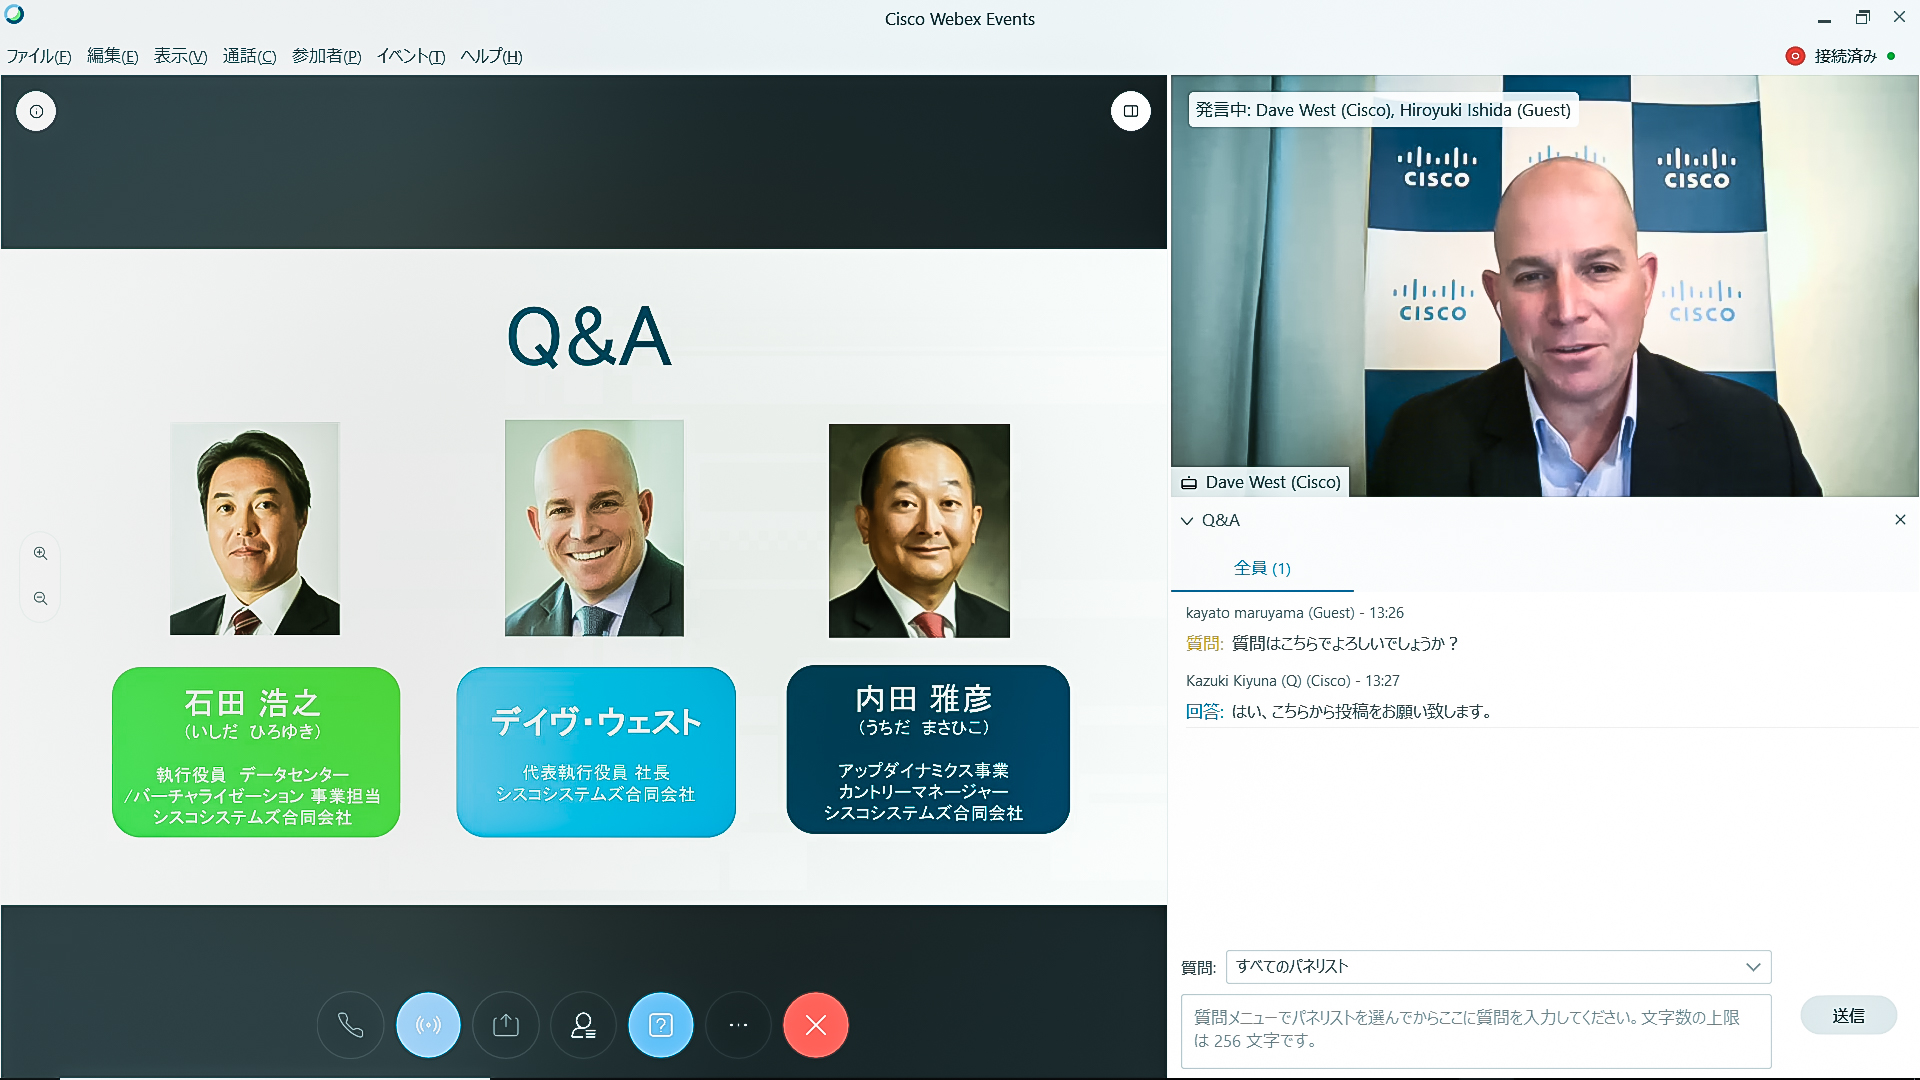Toggle the side-by-side layout view button
This screenshot has height=1080, width=1920.
[x=1130, y=111]
